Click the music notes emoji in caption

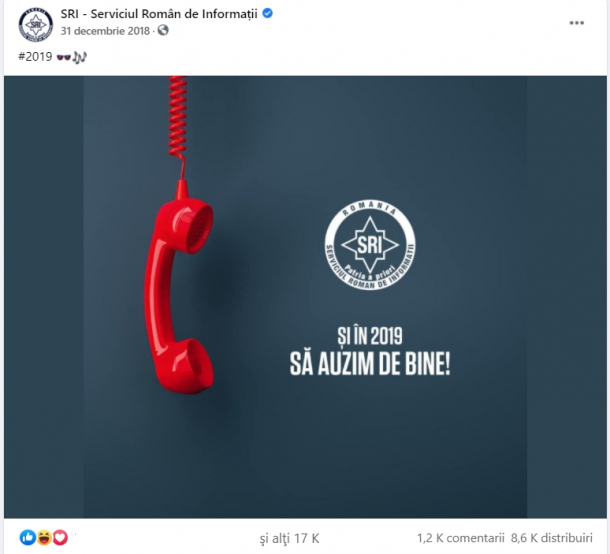(79, 57)
